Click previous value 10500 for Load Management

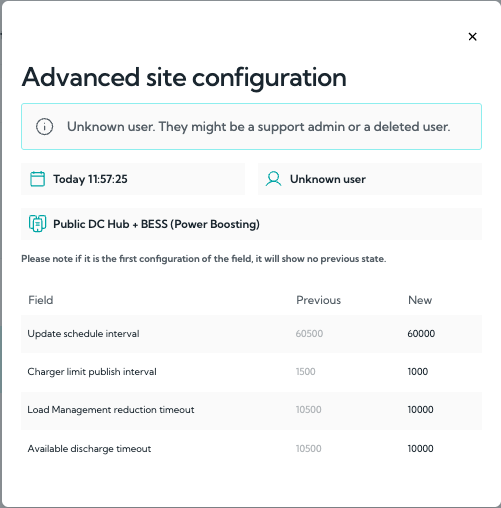click(308, 410)
